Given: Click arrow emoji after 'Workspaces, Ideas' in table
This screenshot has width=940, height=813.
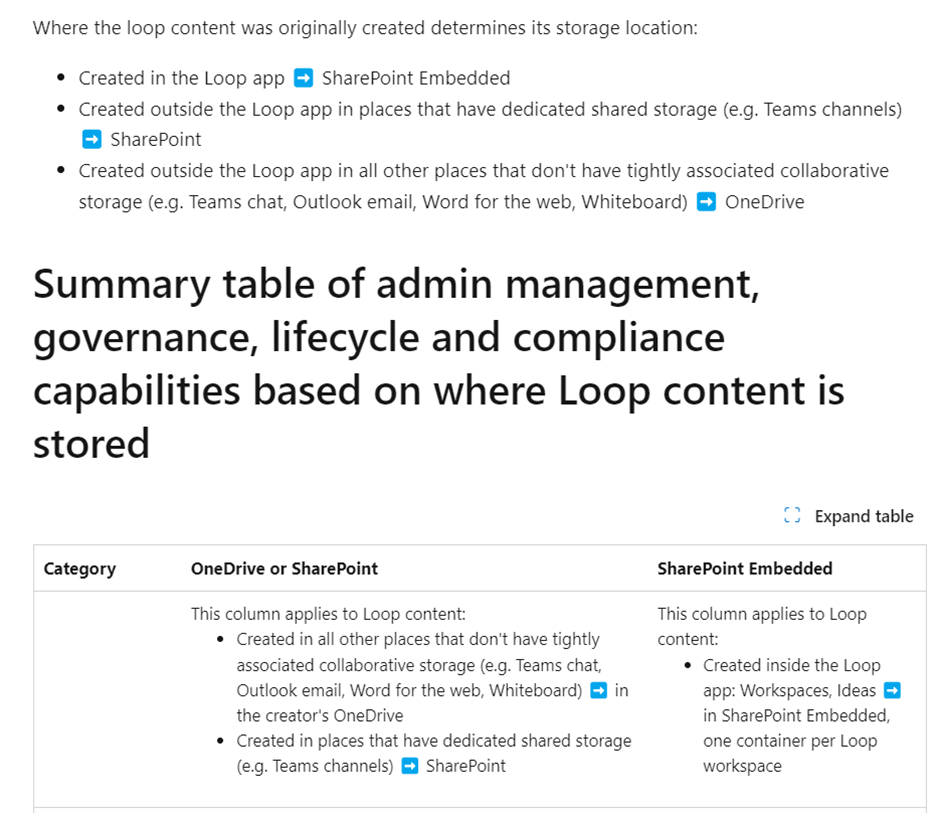Looking at the screenshot, I should click(x=892, y=690).
